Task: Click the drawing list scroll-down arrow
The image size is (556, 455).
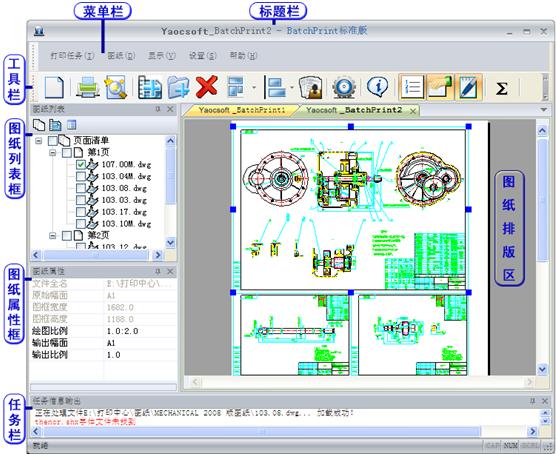Action: (x=171, y=243)
